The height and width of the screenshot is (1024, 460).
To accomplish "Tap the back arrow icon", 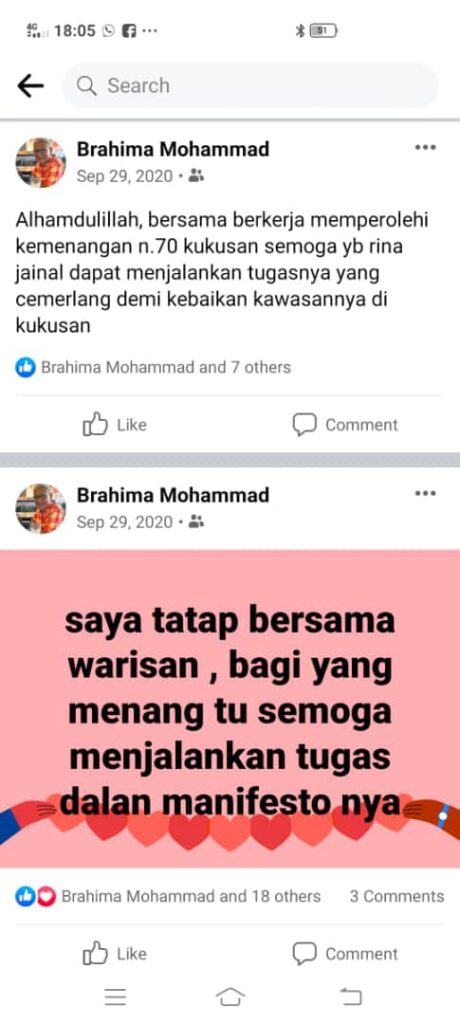I will 30,86.
